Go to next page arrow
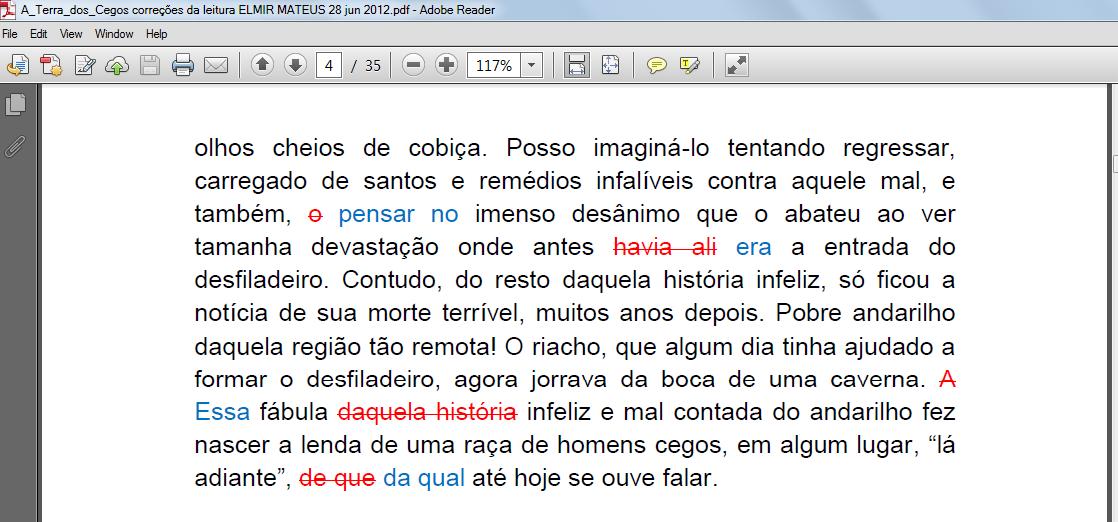 [x=294, y=66]
